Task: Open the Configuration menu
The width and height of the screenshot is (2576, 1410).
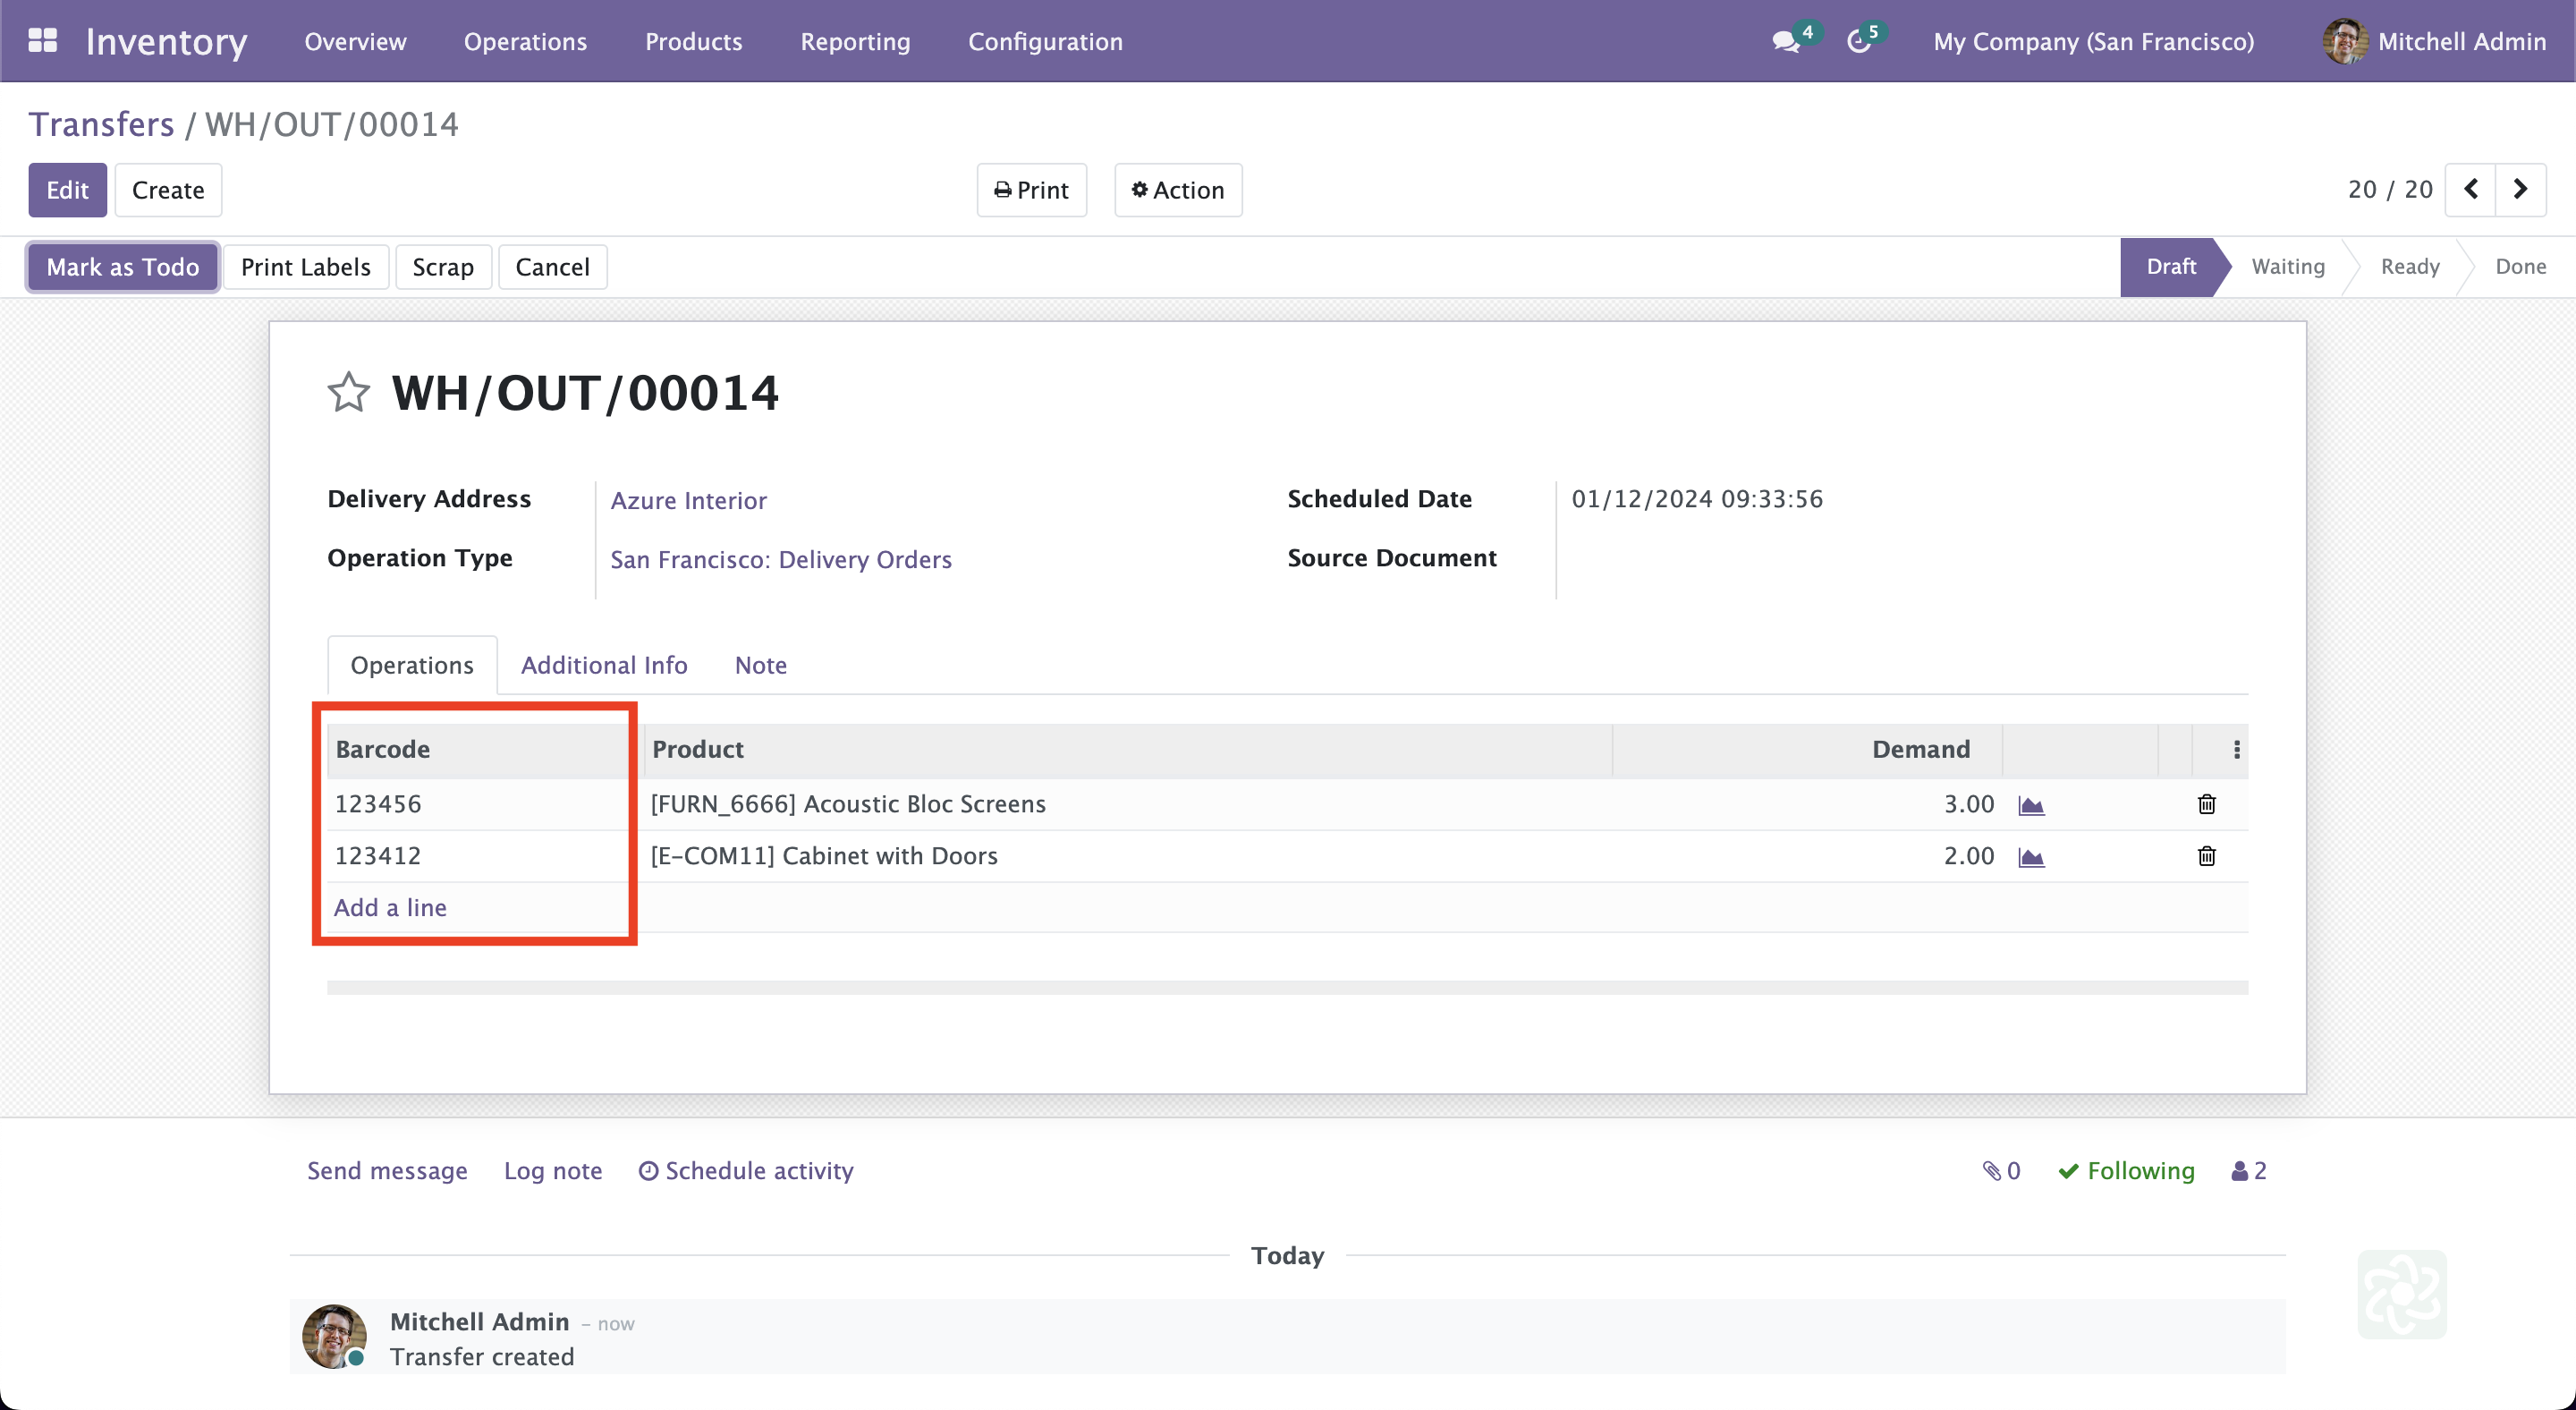Action: [1045, 41]
